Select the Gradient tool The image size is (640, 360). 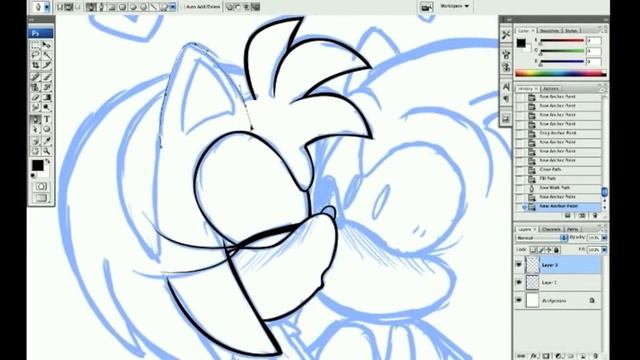47,97
